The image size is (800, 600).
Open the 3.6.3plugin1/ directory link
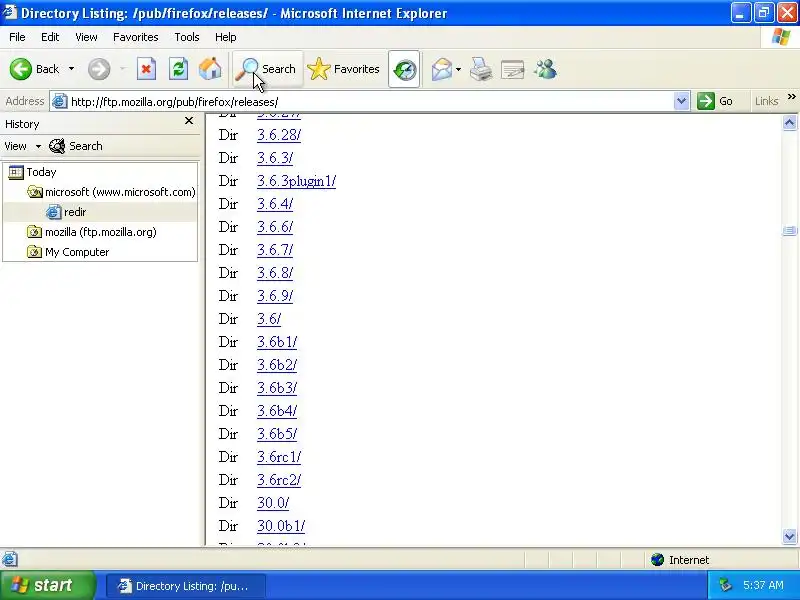[x=296, y=181]
